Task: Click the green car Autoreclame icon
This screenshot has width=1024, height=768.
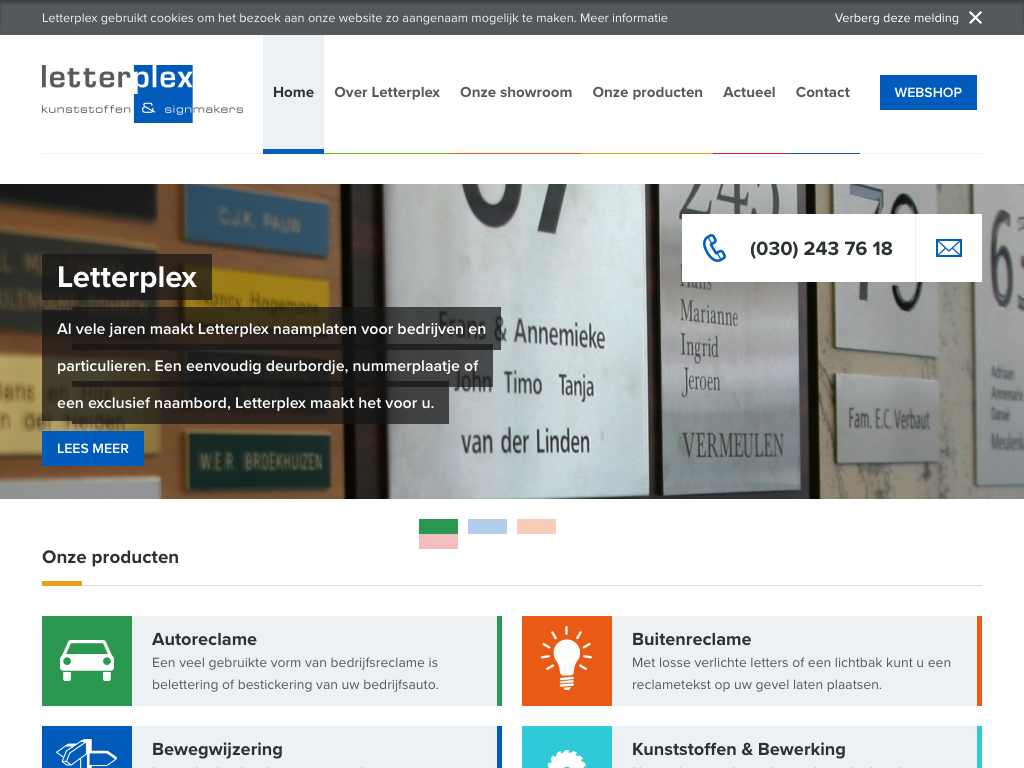Action: [87, 661]
